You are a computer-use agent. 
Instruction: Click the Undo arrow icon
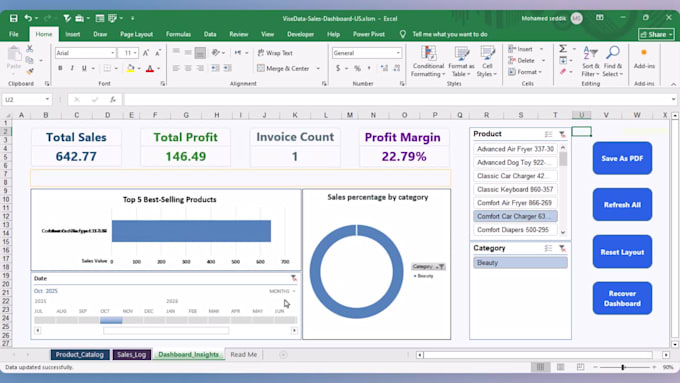click(28, 18)
